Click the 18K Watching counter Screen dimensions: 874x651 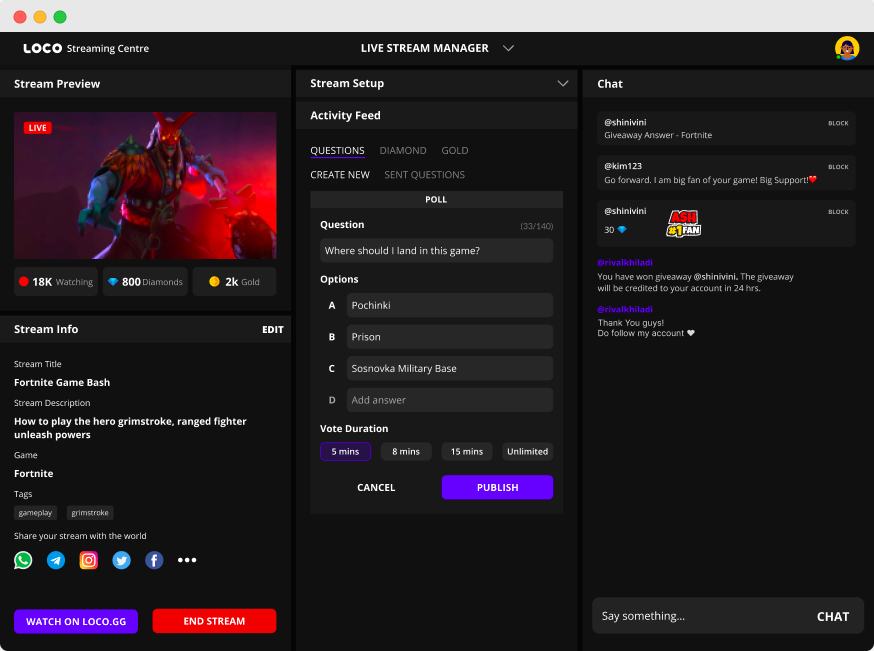coord(56,281)
